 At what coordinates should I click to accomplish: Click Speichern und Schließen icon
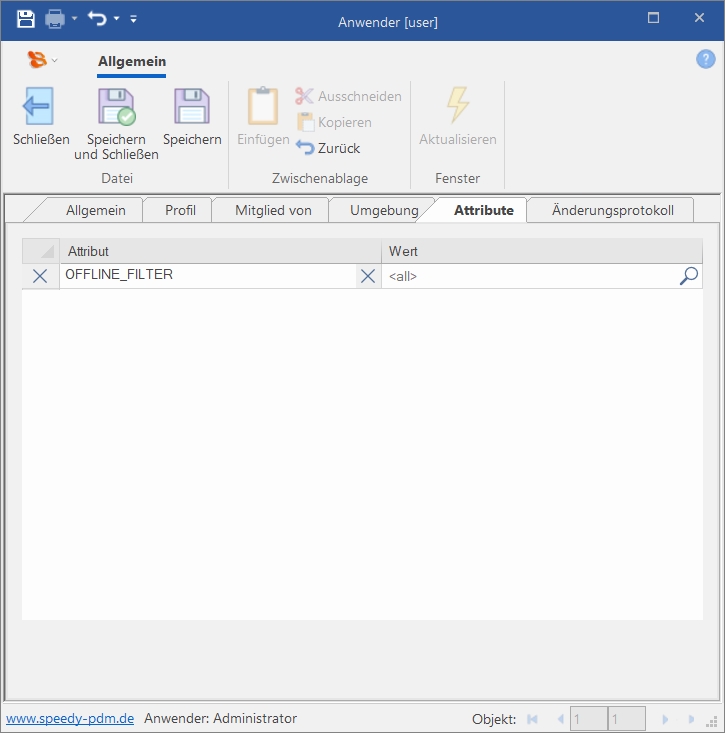tap(116, 106)
